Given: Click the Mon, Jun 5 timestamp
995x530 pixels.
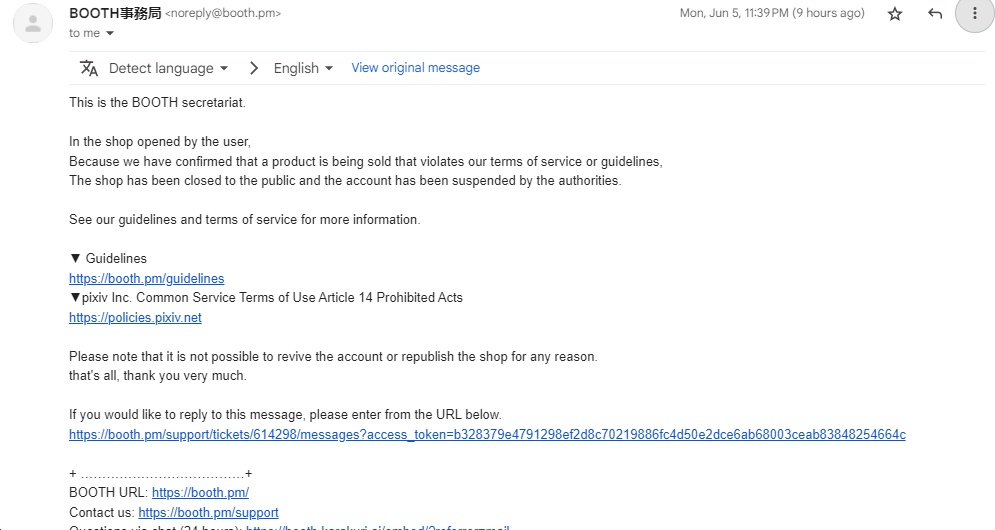Looking at the screenshot, I should coord(771,14).
